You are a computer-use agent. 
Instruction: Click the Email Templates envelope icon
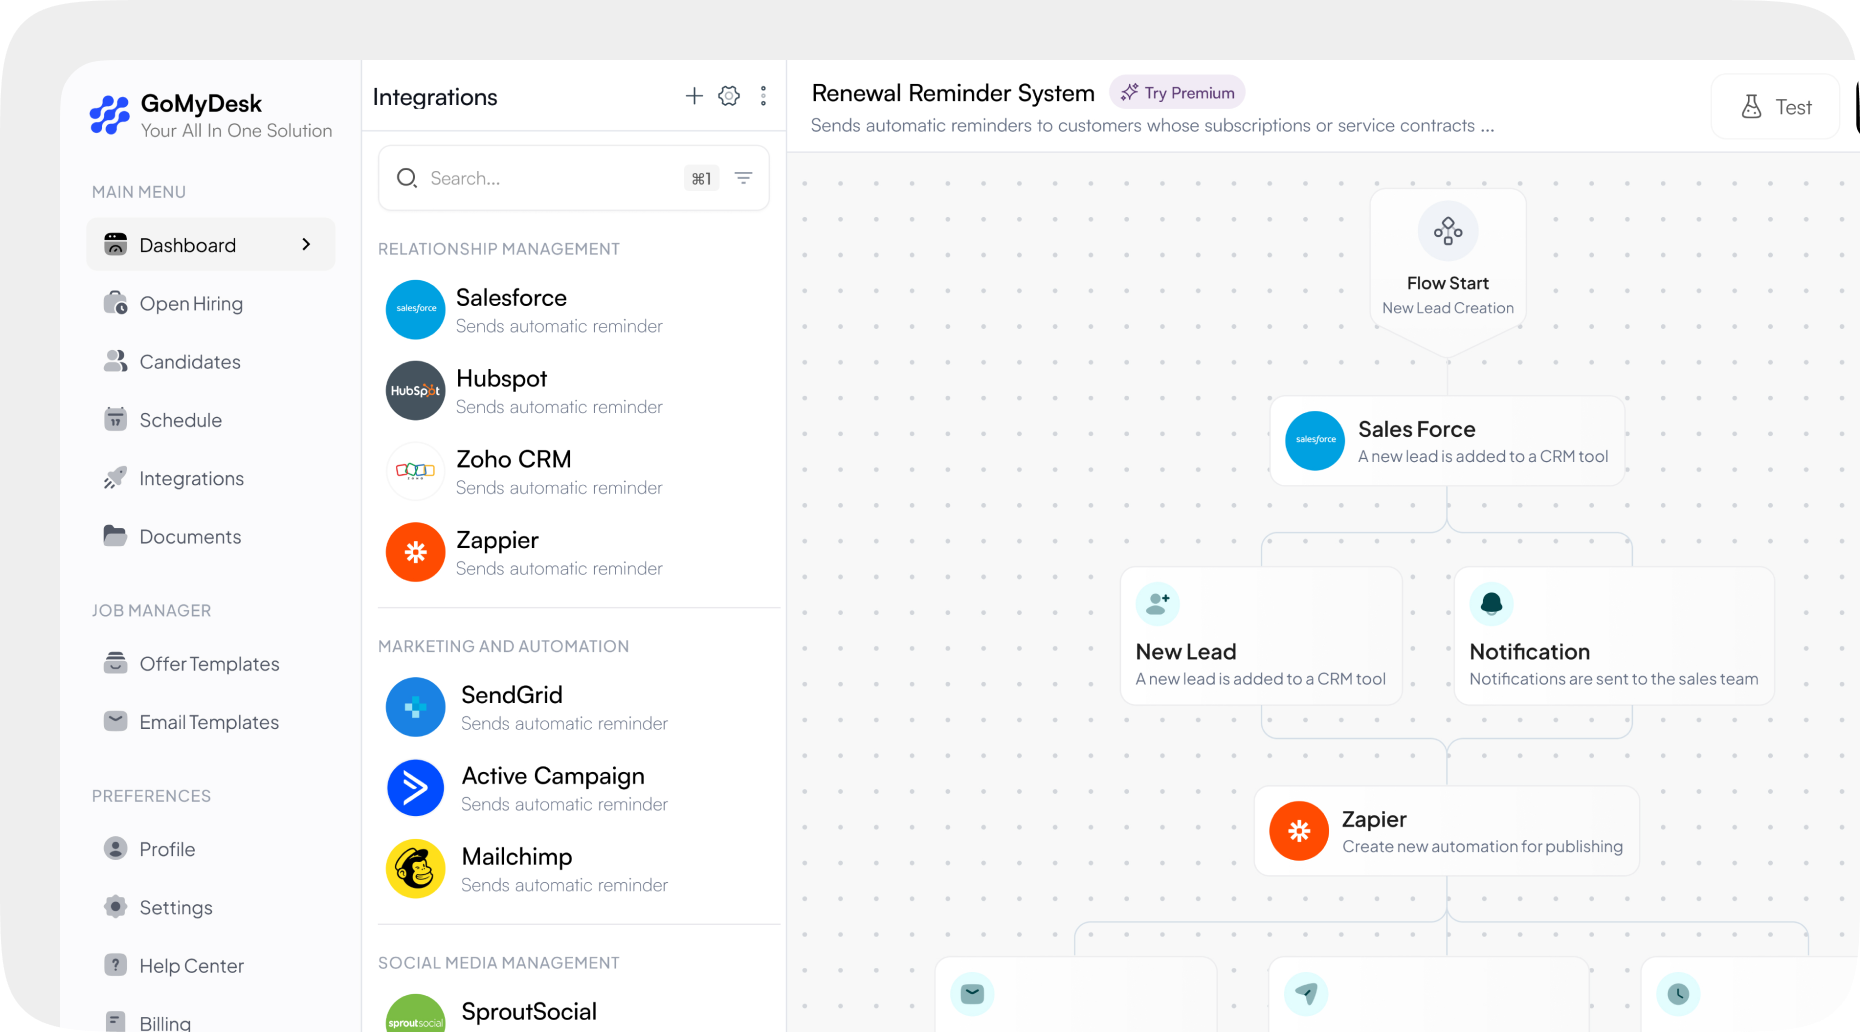pyautogui.click(x=116, y=721)
